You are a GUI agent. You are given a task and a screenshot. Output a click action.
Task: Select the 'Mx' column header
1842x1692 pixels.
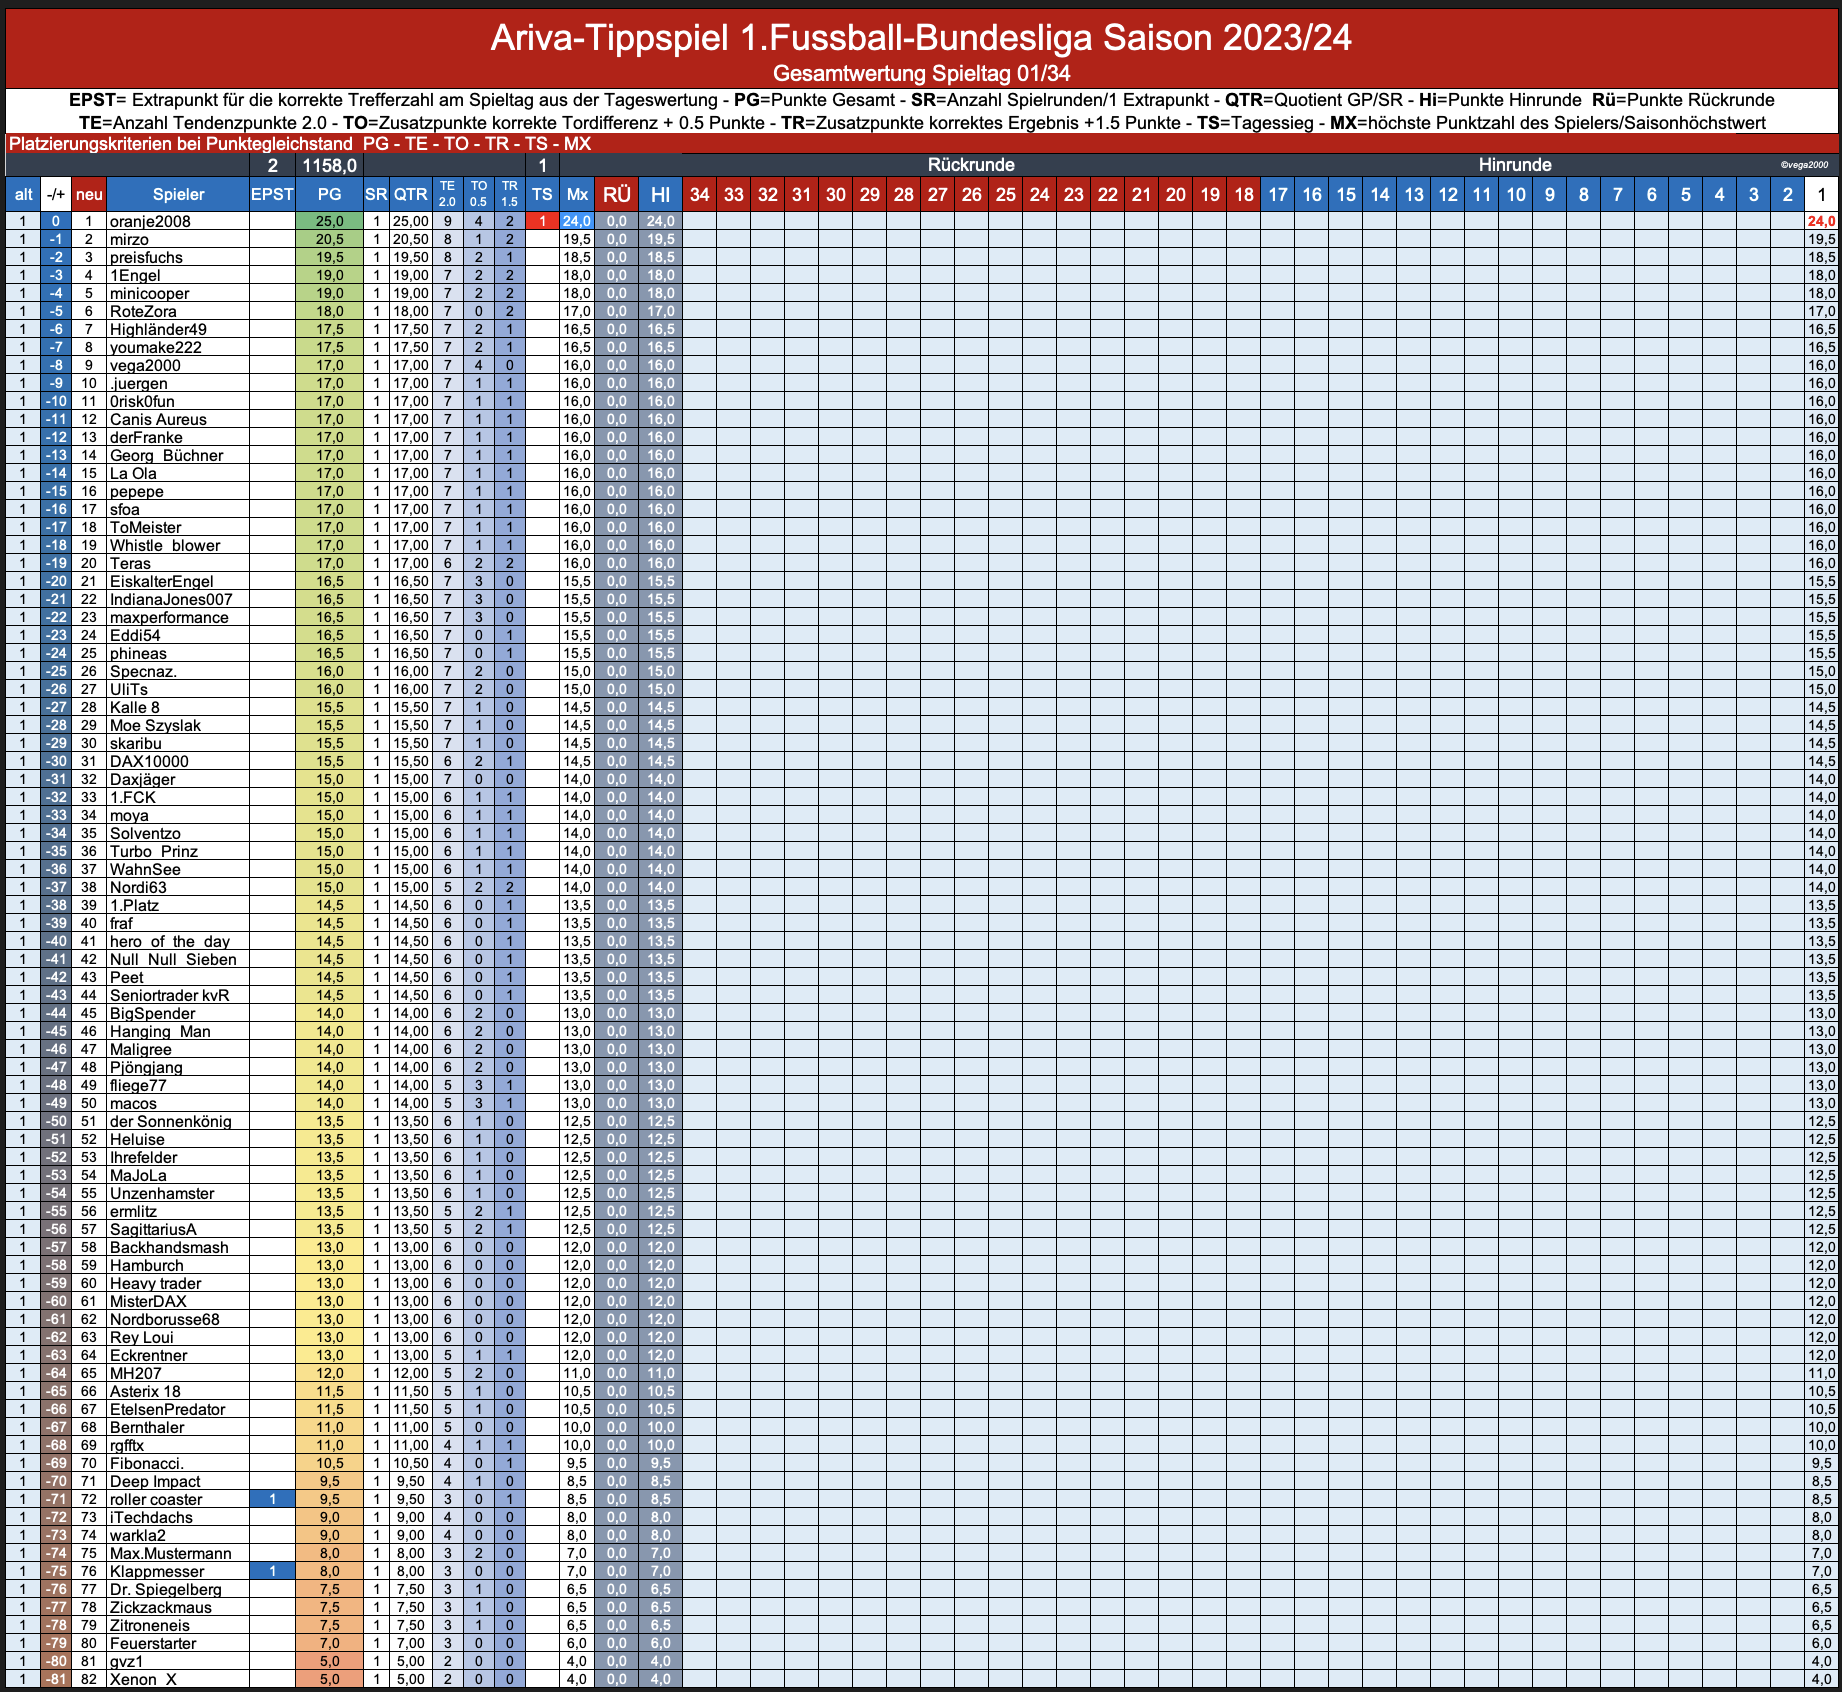point(577,194)
